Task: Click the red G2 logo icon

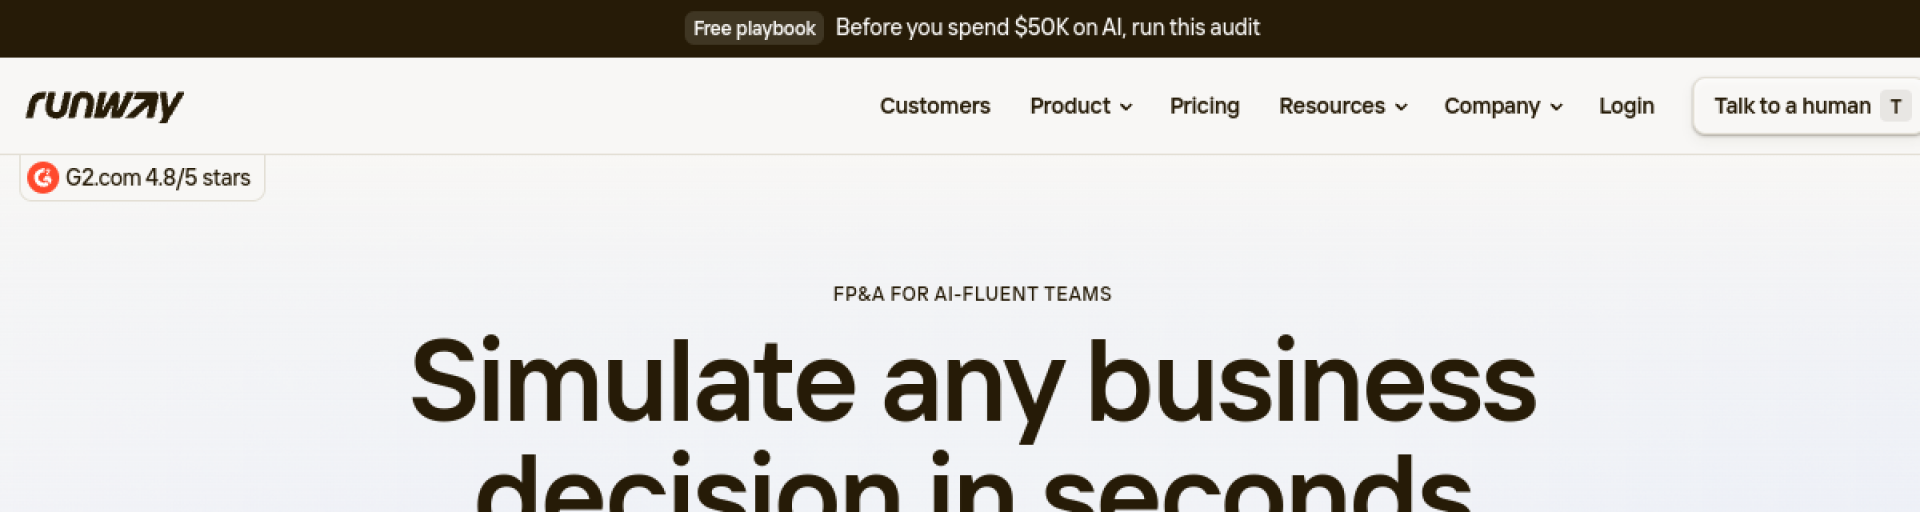Action: coord(43,178)
